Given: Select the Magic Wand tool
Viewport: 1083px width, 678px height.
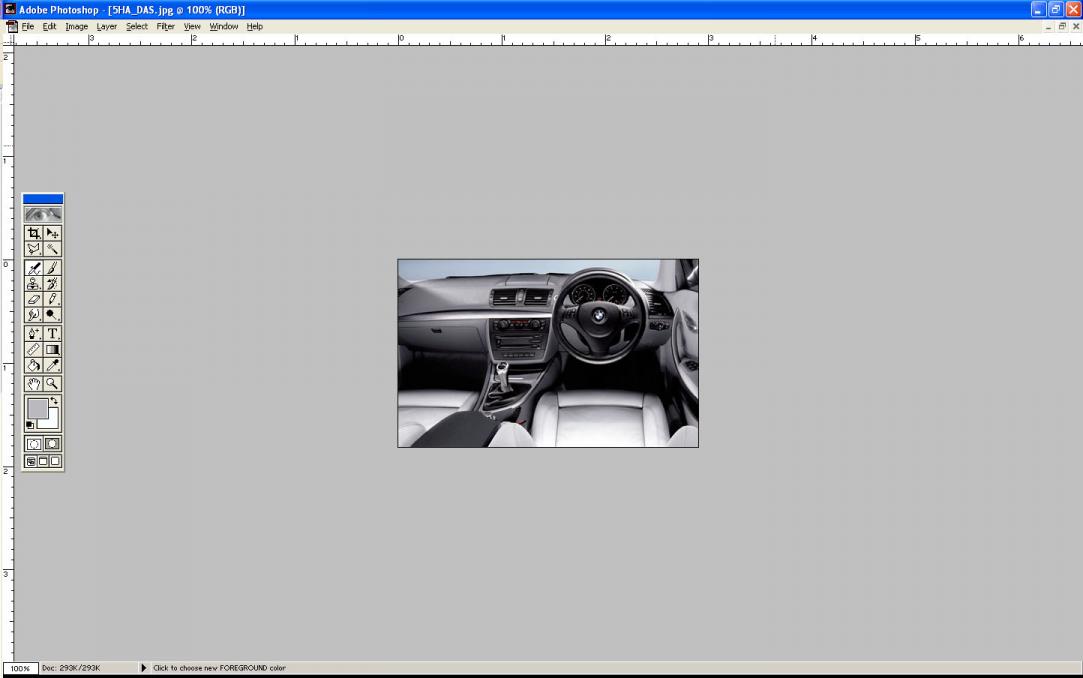Looking at the screenshot, I should point(52,249).
